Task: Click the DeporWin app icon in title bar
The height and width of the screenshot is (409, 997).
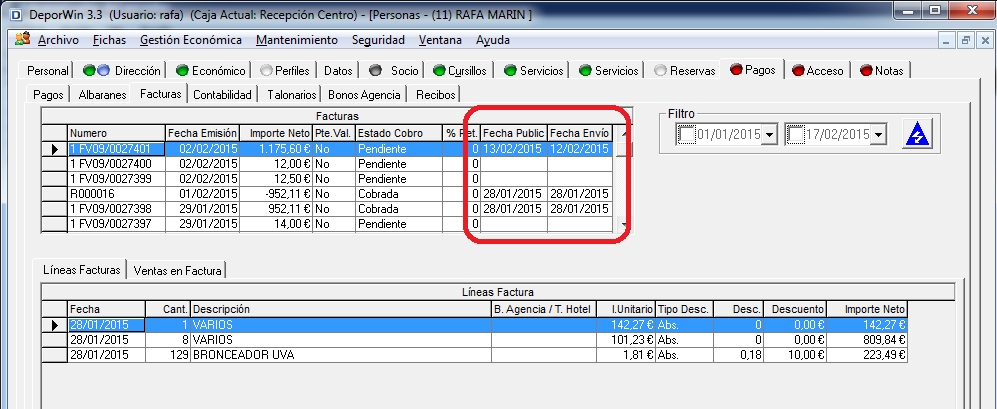Action: coord(17,14)
